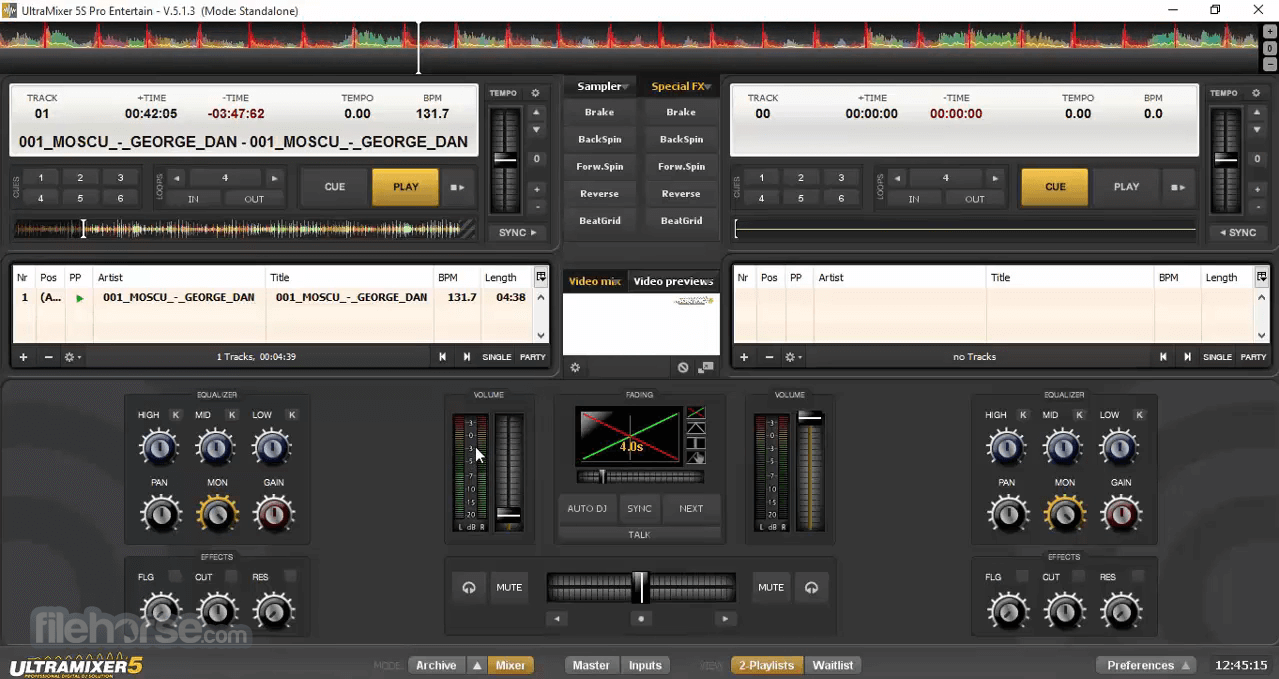The width and height of the screenshot is (1279, 679).
Task: Toggle right equalizer HIGH kill button
Action: pos(1023,415)
